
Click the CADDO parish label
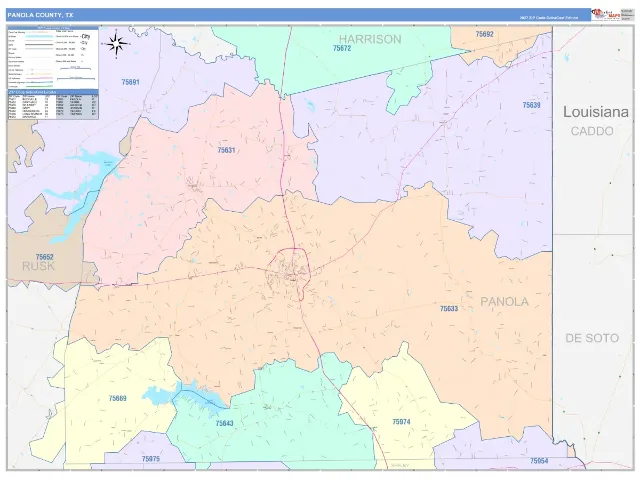[x=592, y=131]
